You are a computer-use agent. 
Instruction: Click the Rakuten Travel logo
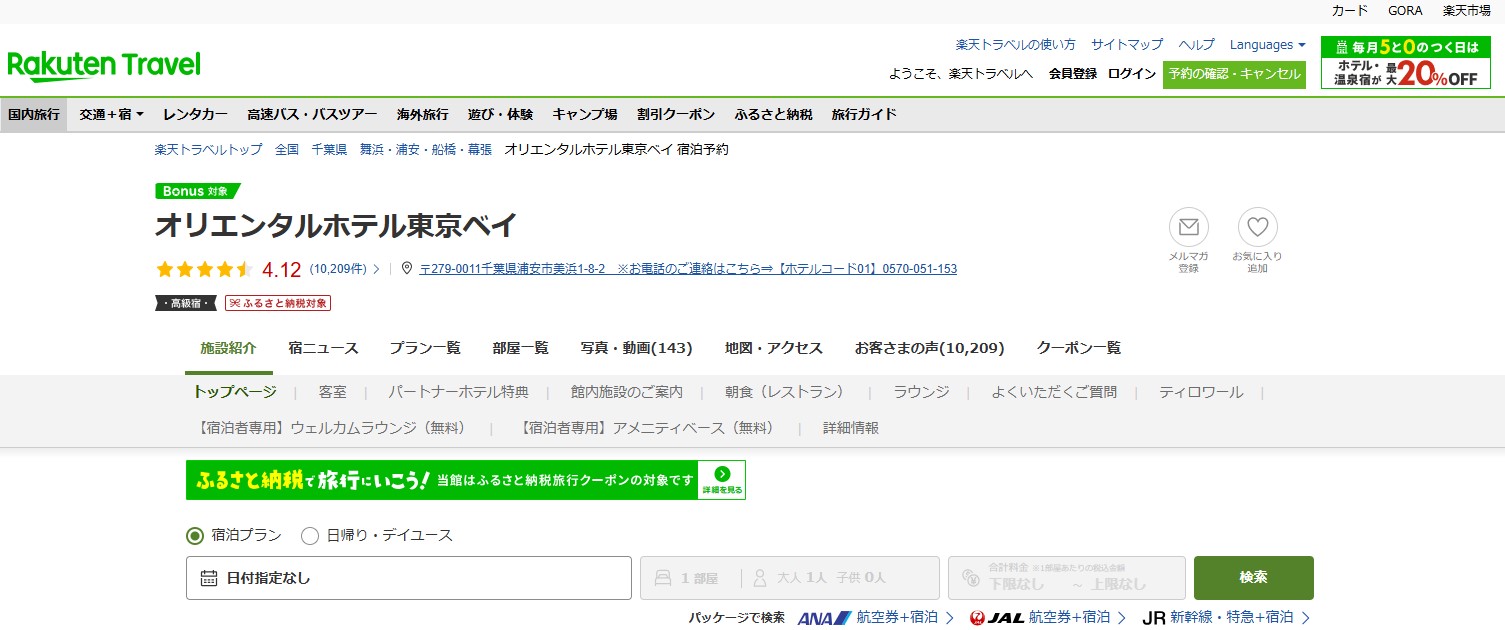point(103,63)
